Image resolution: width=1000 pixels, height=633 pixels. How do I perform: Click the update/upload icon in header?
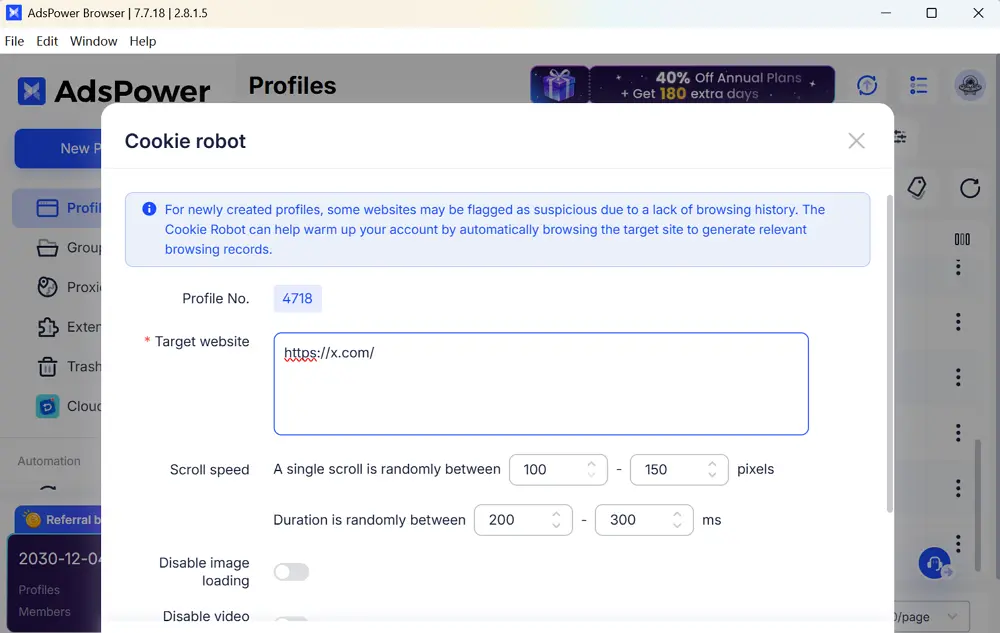(x=867, y=86)
